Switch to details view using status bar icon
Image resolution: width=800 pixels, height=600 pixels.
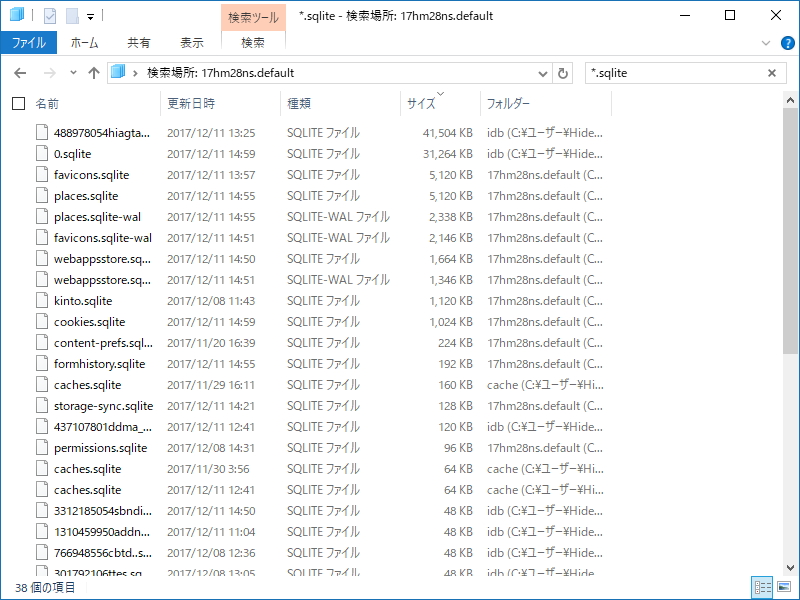762,588
